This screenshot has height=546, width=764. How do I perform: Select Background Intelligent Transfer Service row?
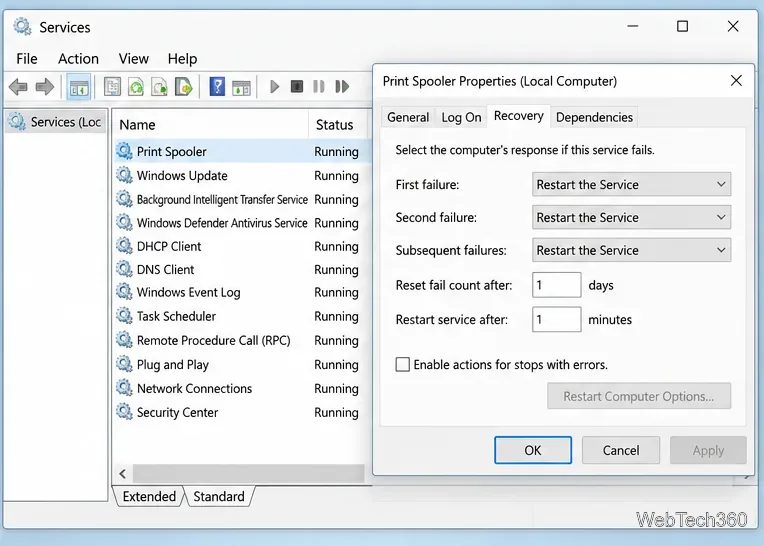point(241,199)
